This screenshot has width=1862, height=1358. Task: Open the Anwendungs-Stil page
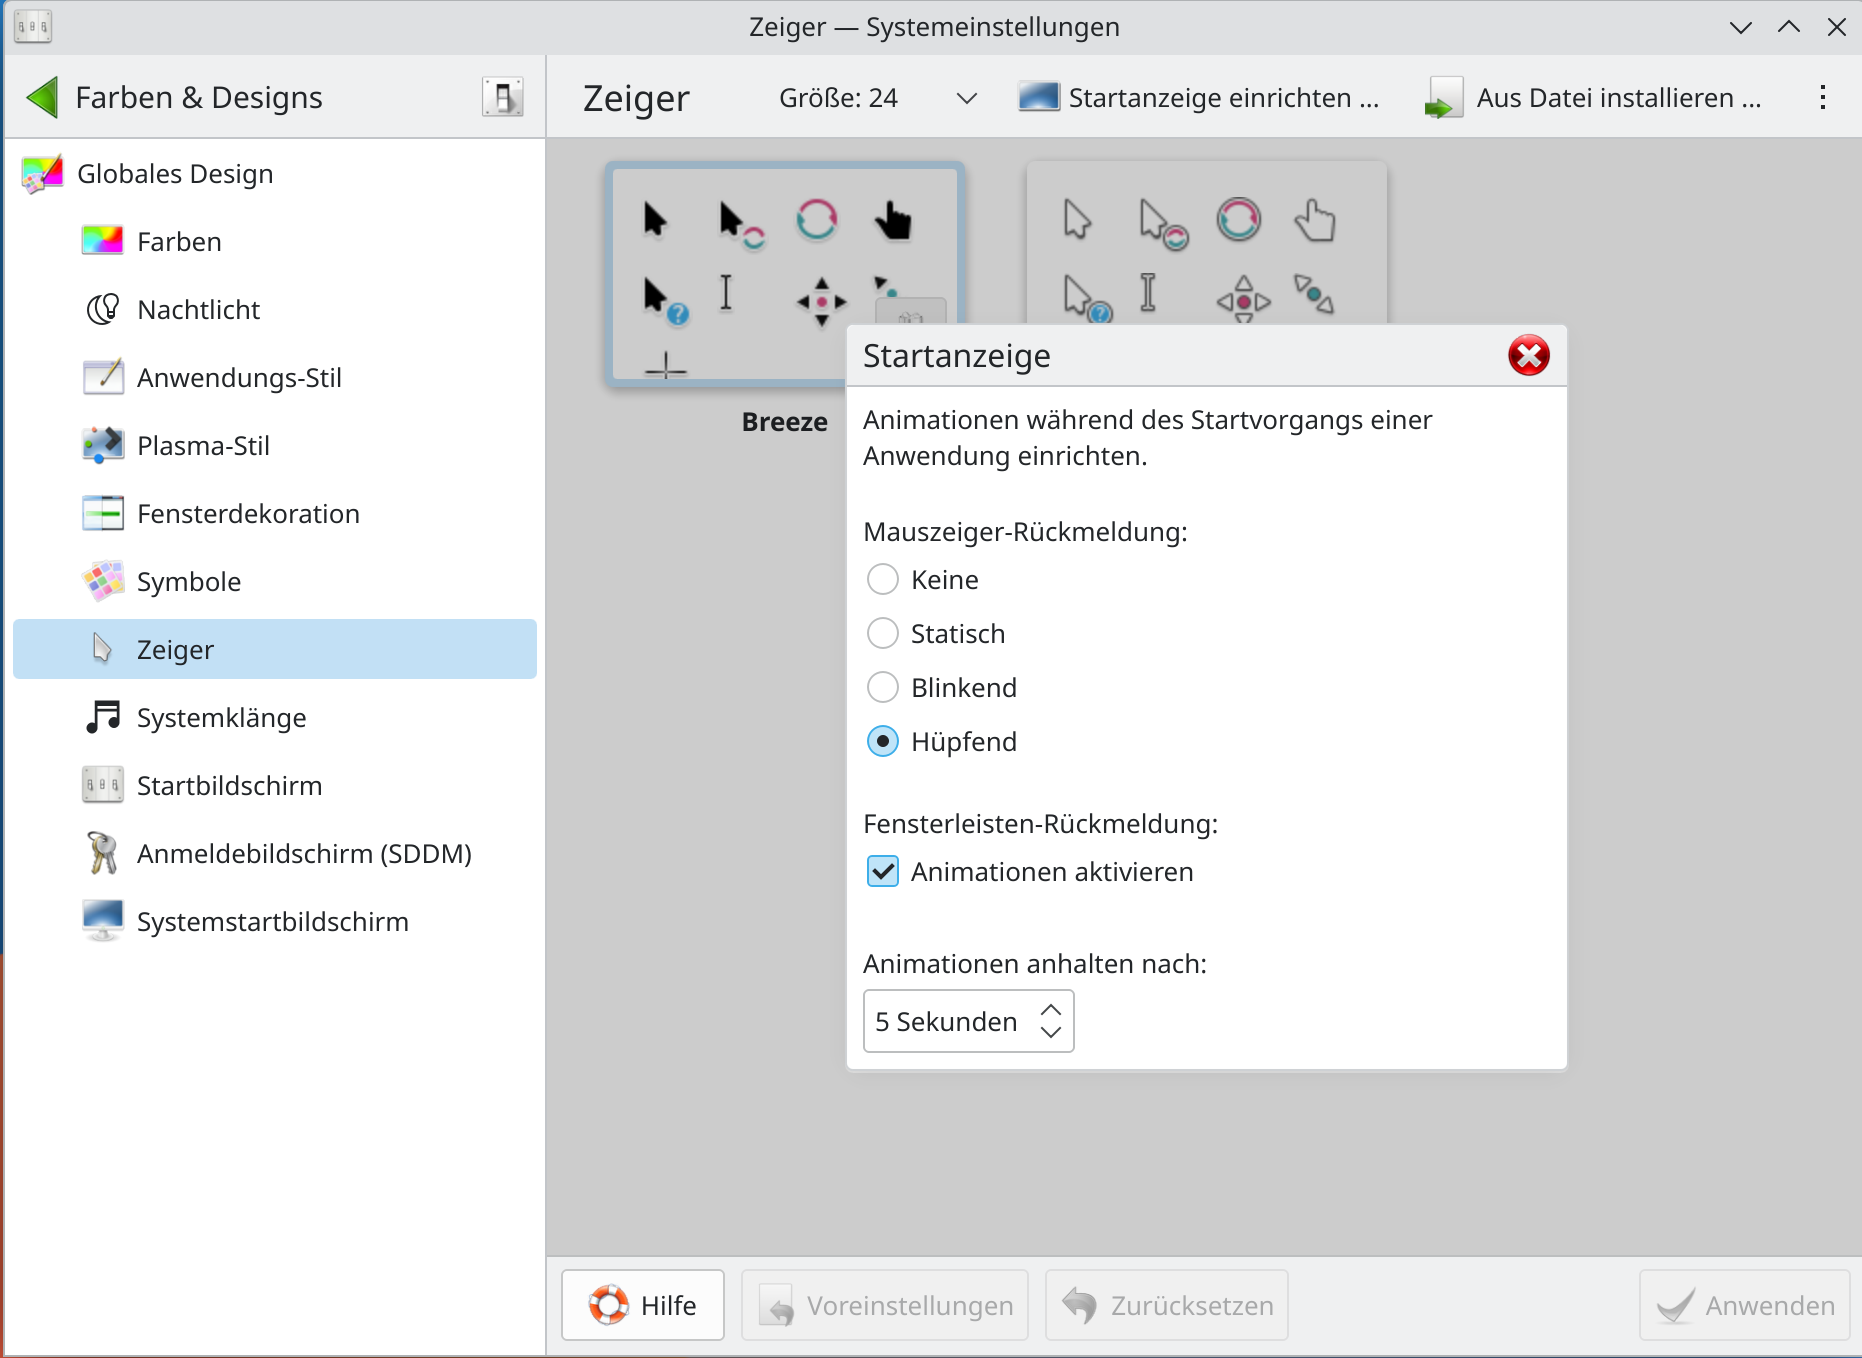click(275, 378)
